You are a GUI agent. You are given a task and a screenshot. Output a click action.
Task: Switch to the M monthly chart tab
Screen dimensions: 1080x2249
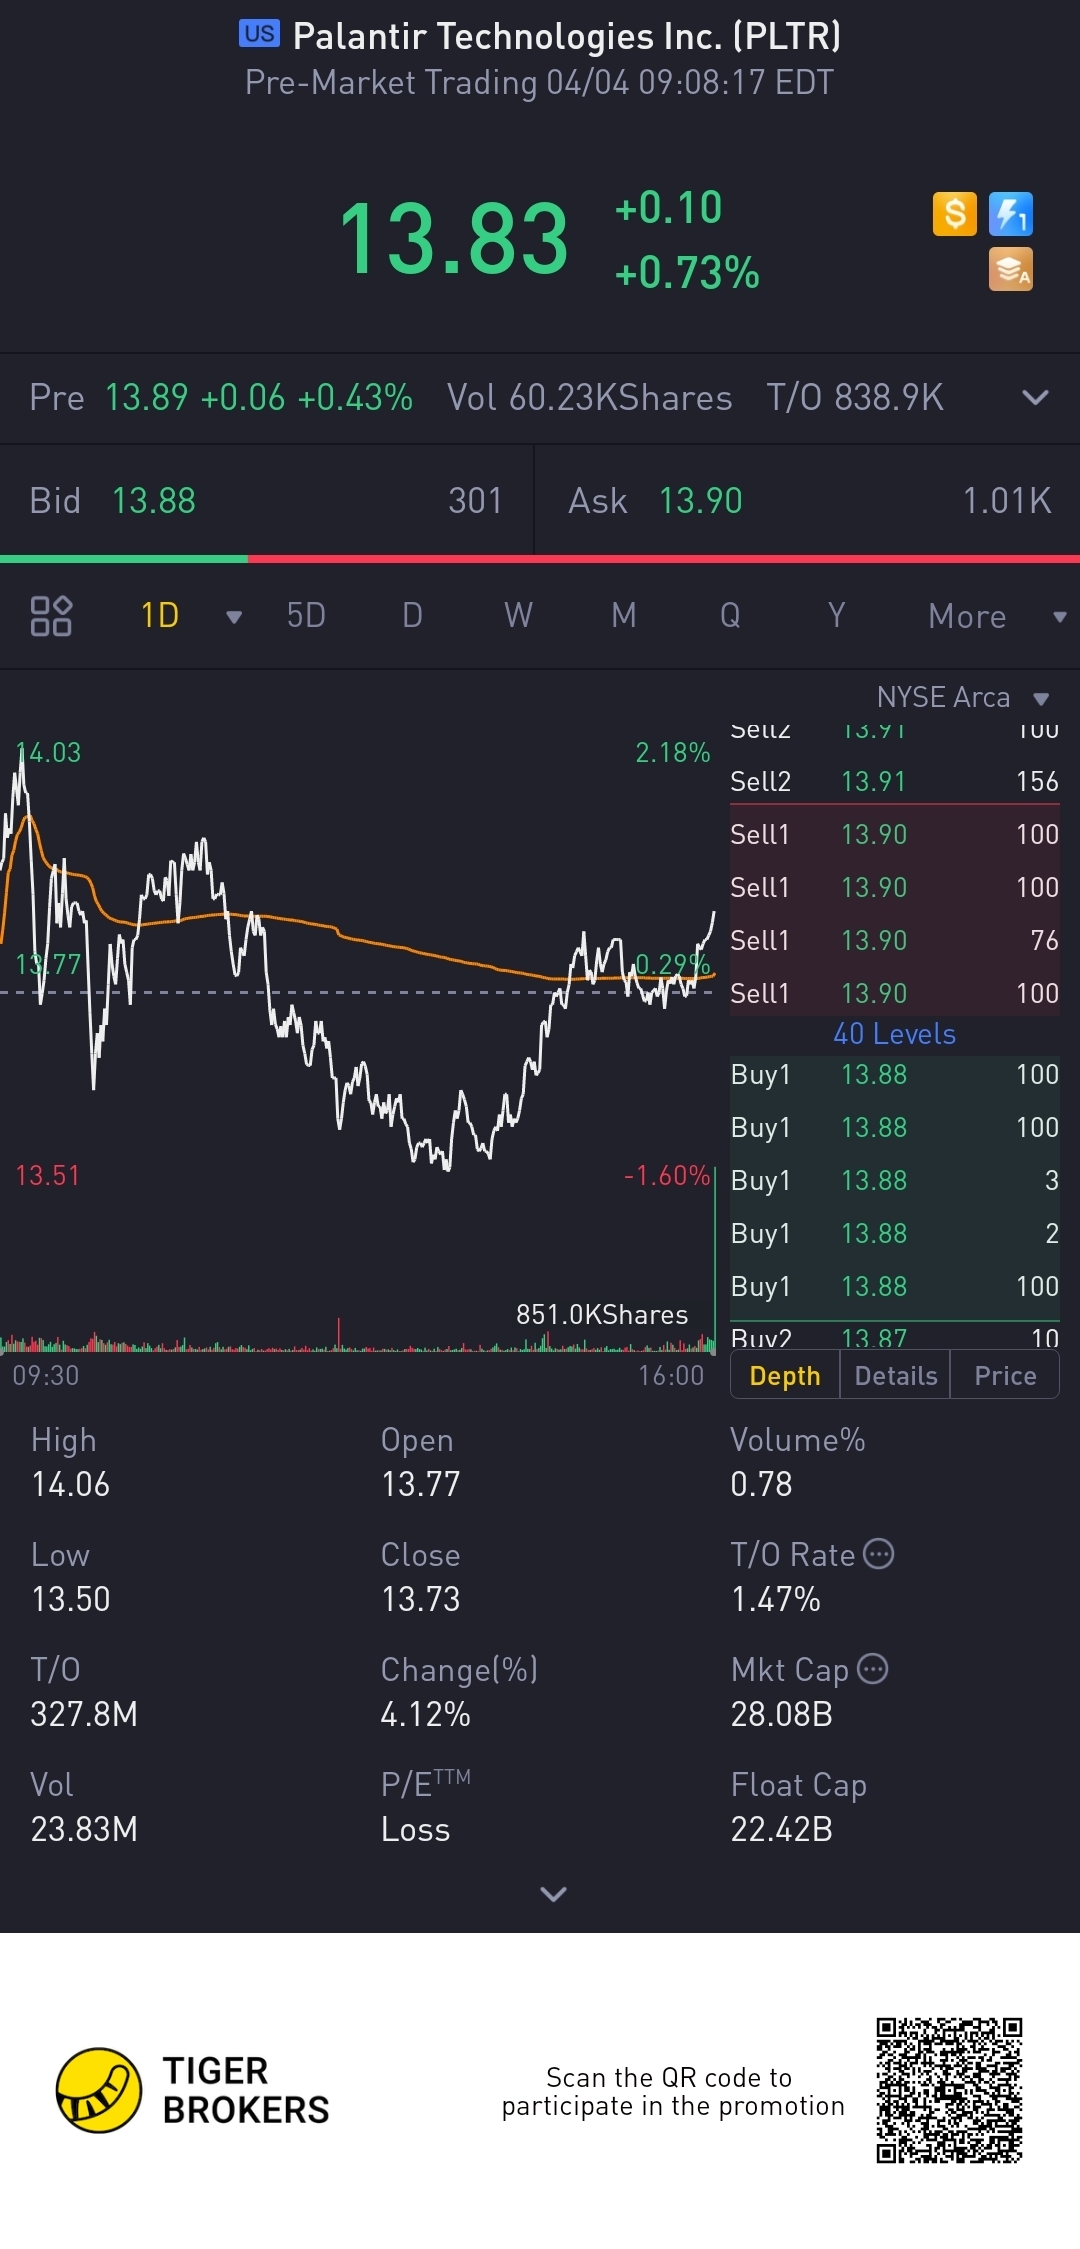[624, 615]
